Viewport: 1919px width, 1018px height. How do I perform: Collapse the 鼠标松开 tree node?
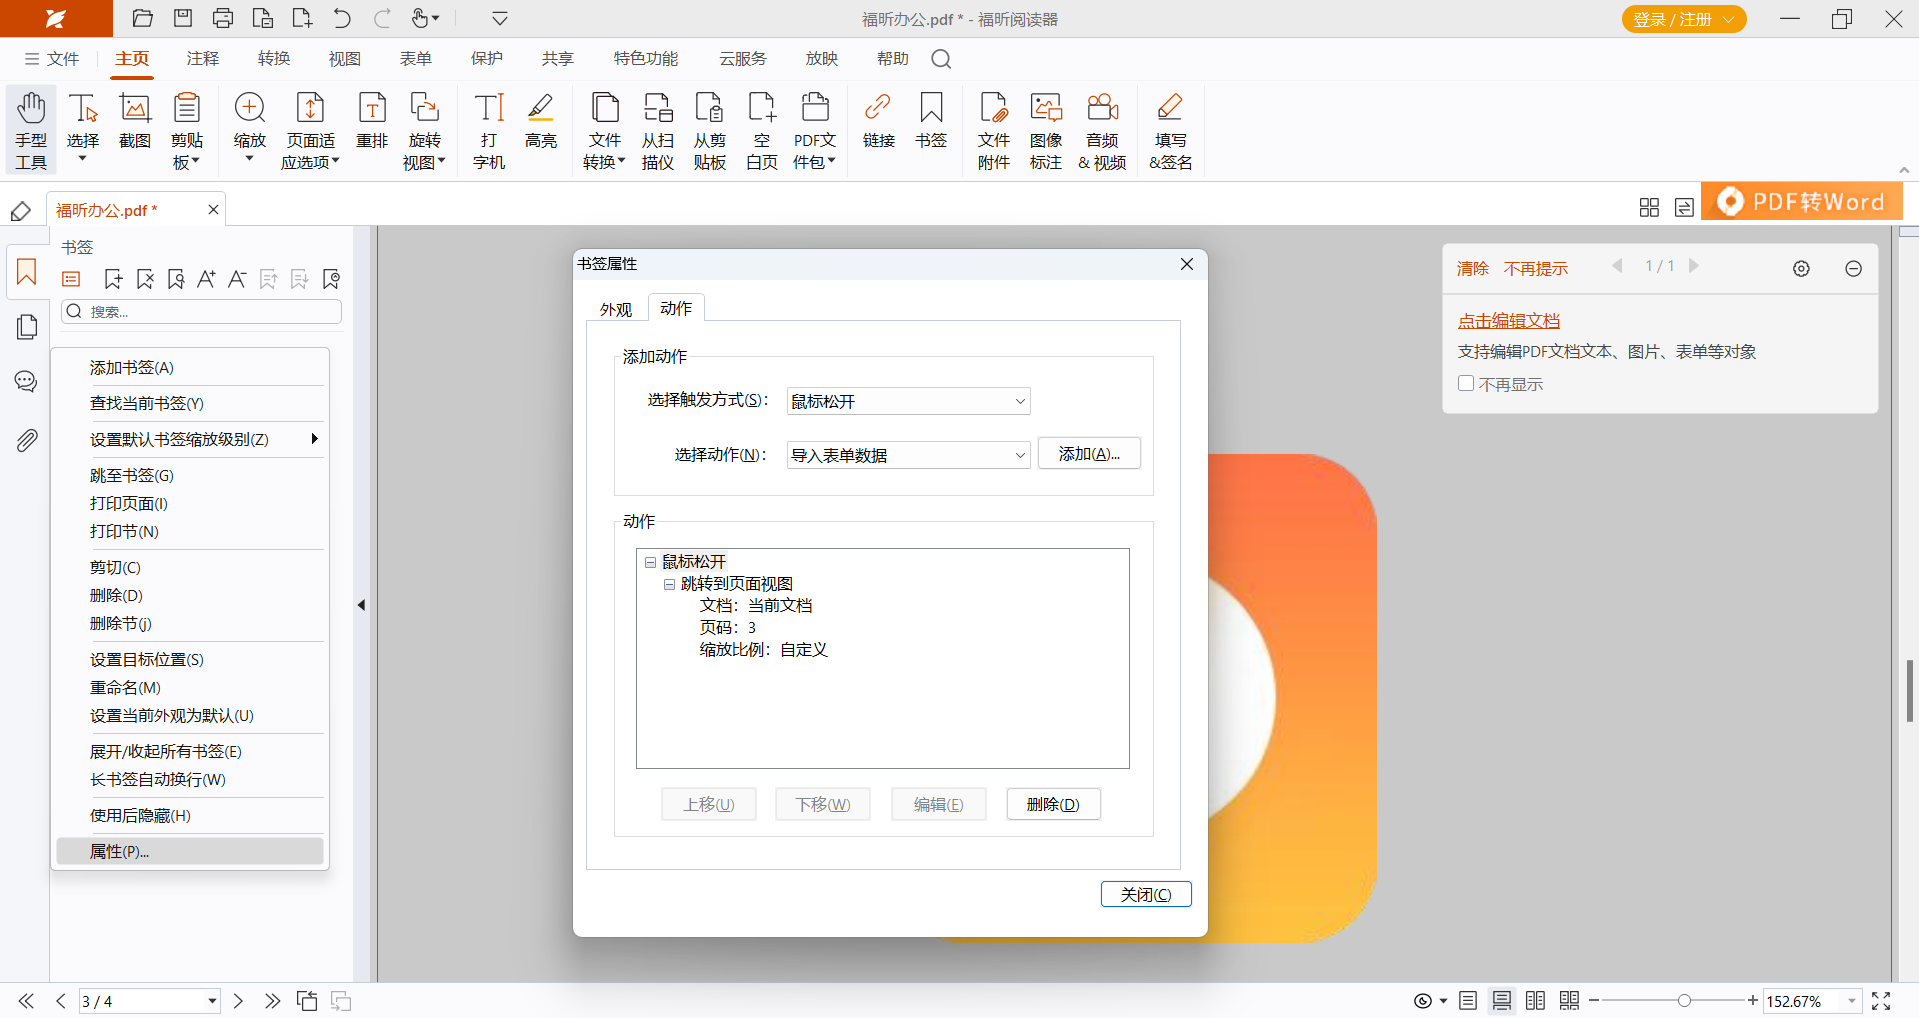650,562
